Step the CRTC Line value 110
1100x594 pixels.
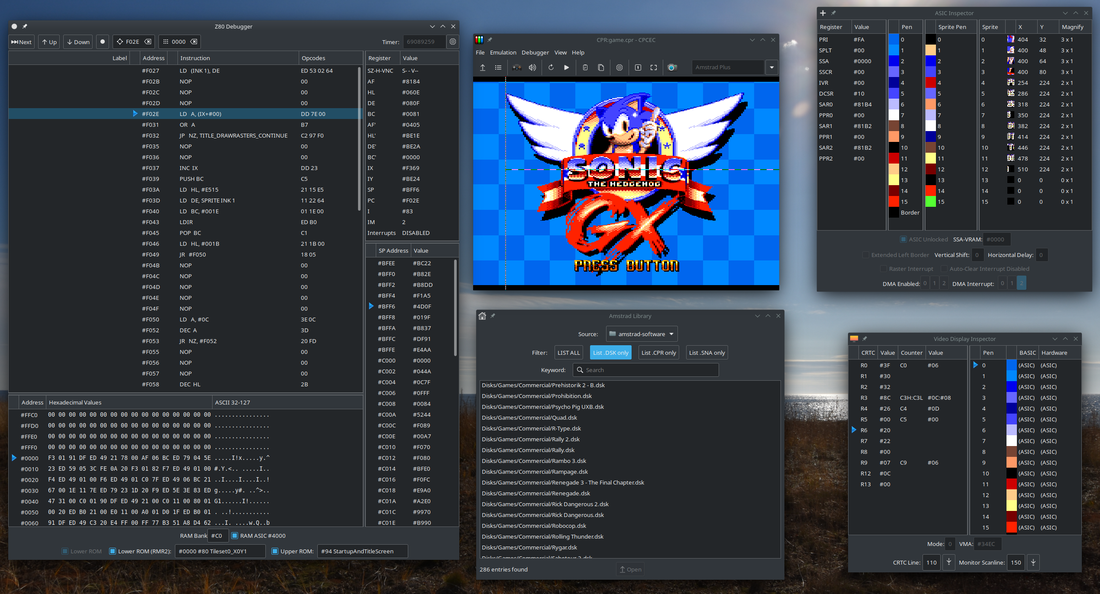coord(948,562)
